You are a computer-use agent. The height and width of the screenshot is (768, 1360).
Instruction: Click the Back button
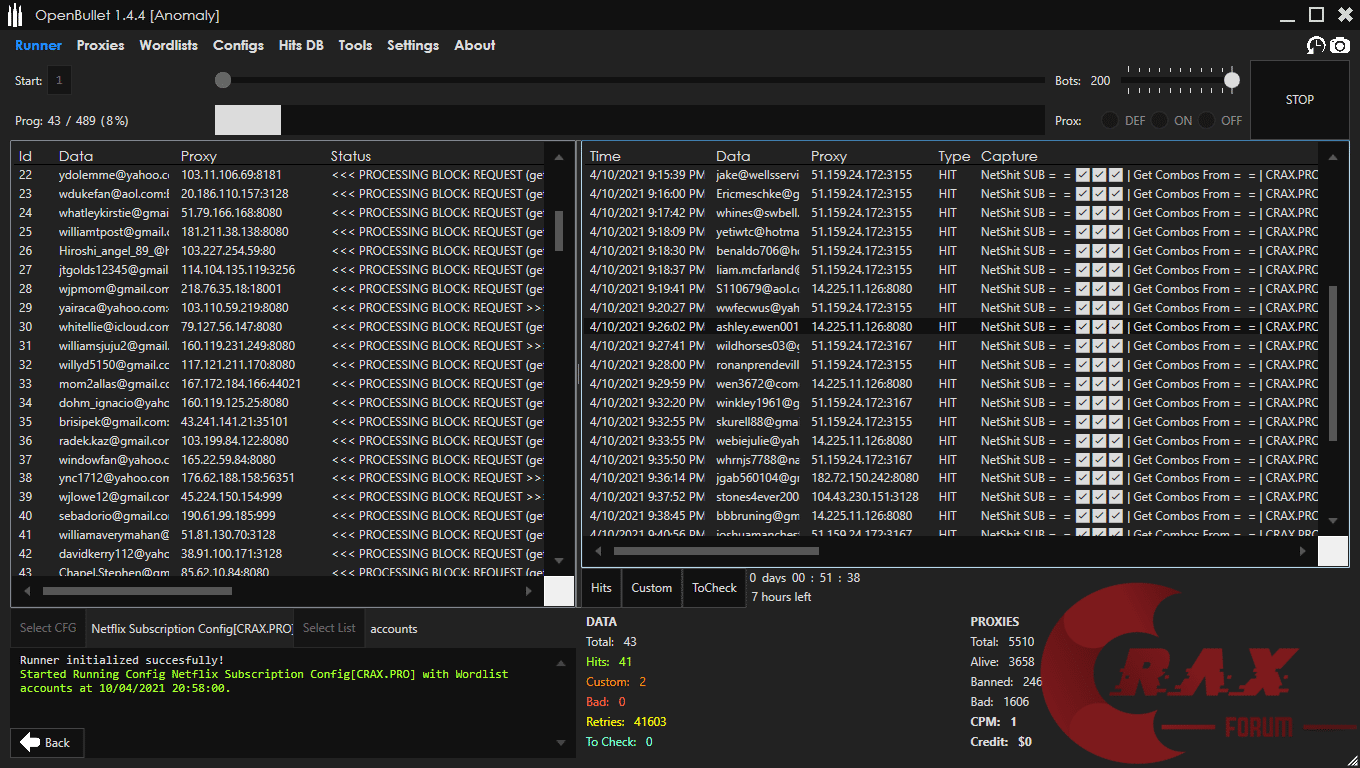46,742
